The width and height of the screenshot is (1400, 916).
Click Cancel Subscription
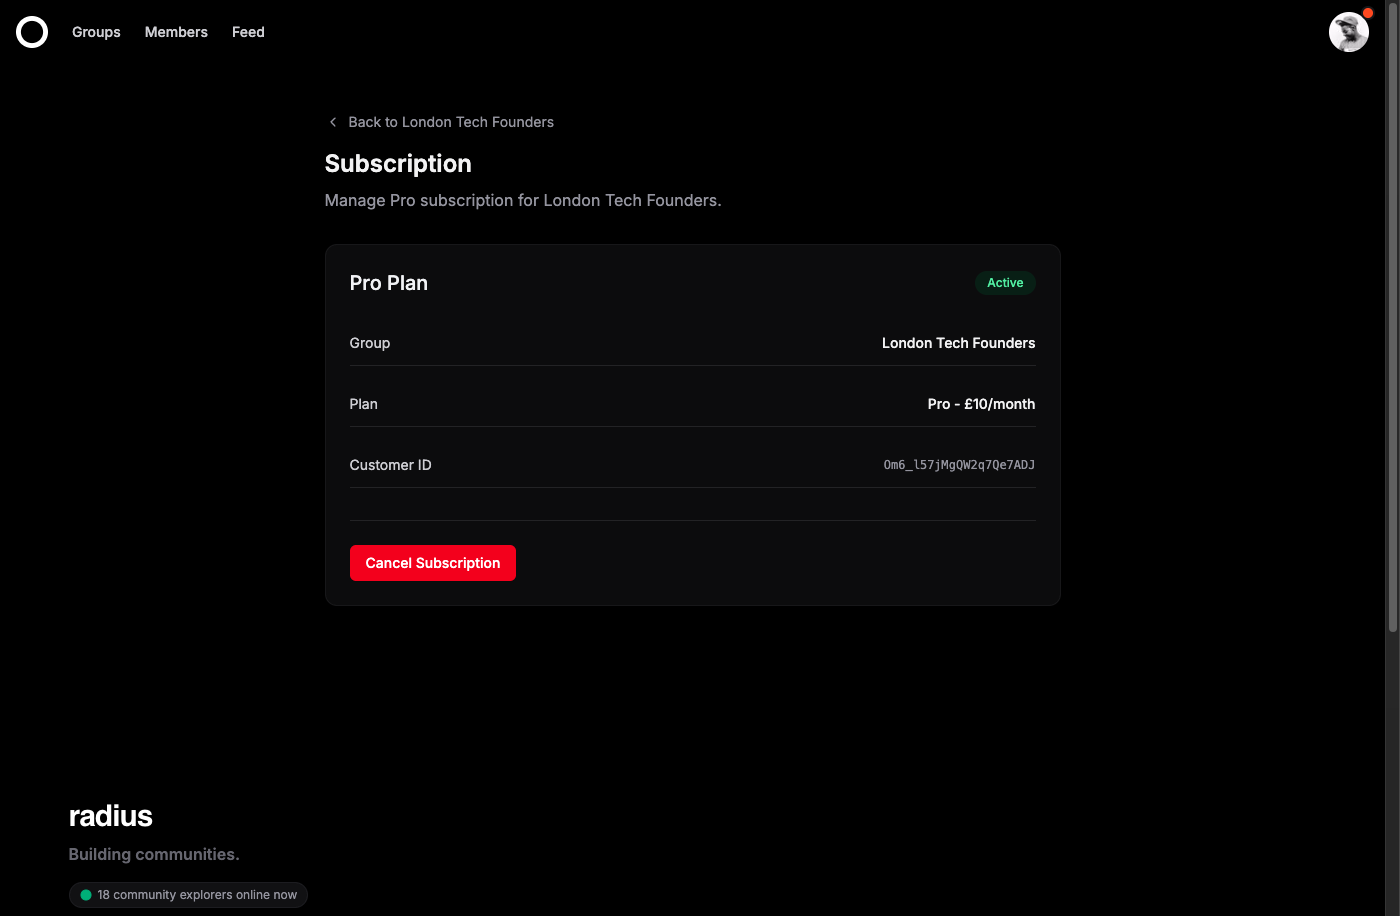(x=432, y=563)
